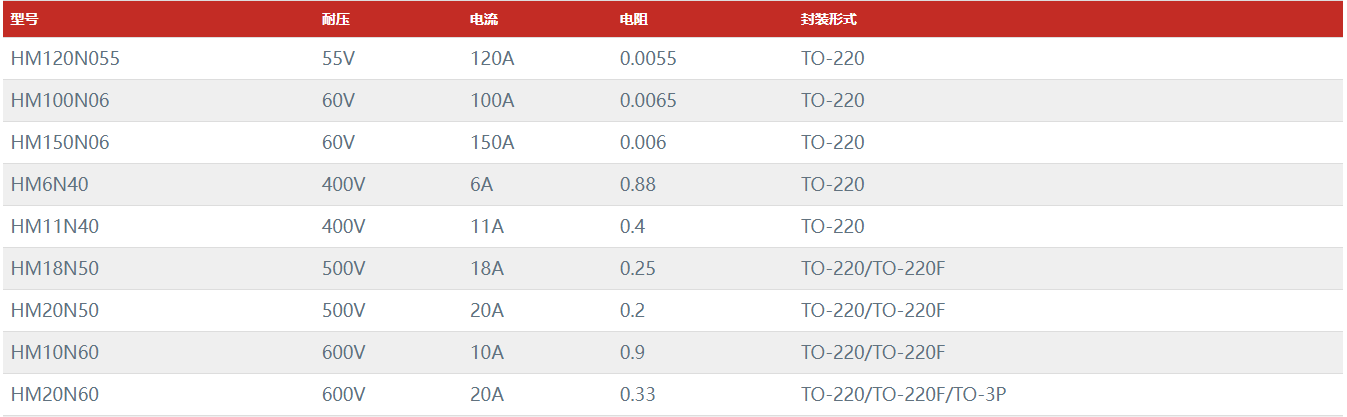Screen dimensions: 1347x417
Task: Click the 55V voltage cell
Action: tap(338, 59)
